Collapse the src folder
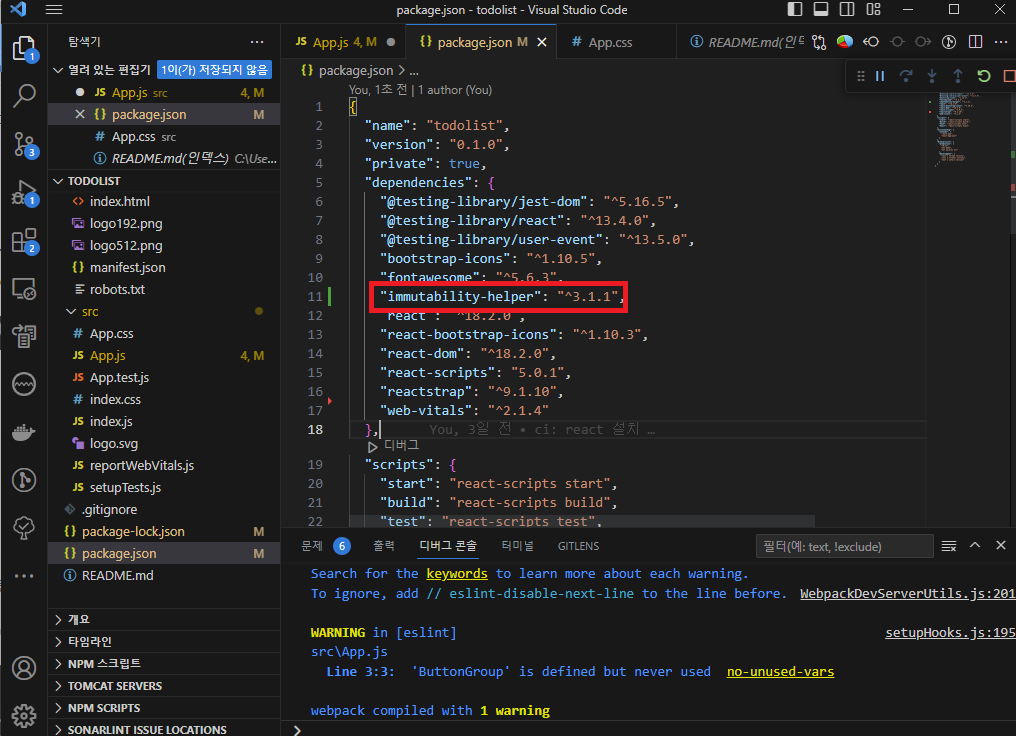This screenshot has width=1016, height=736. [x=71, y=312]
